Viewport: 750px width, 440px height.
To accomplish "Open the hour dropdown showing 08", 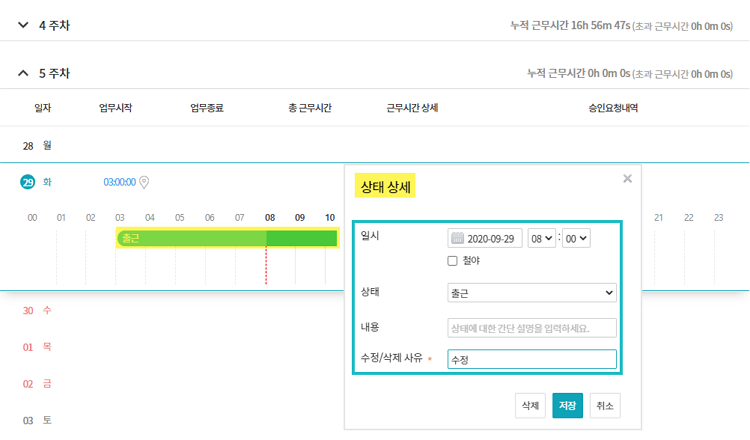I will coord(541,238).
